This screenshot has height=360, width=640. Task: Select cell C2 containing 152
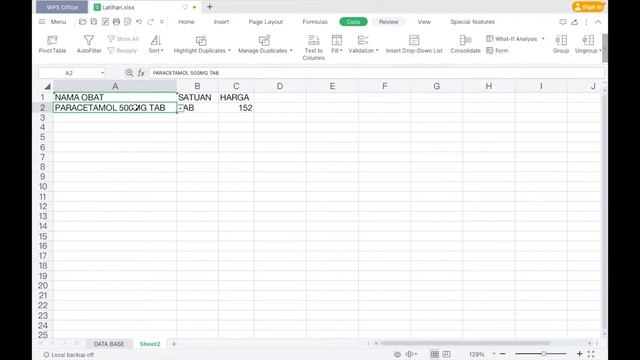coord(236,108)
